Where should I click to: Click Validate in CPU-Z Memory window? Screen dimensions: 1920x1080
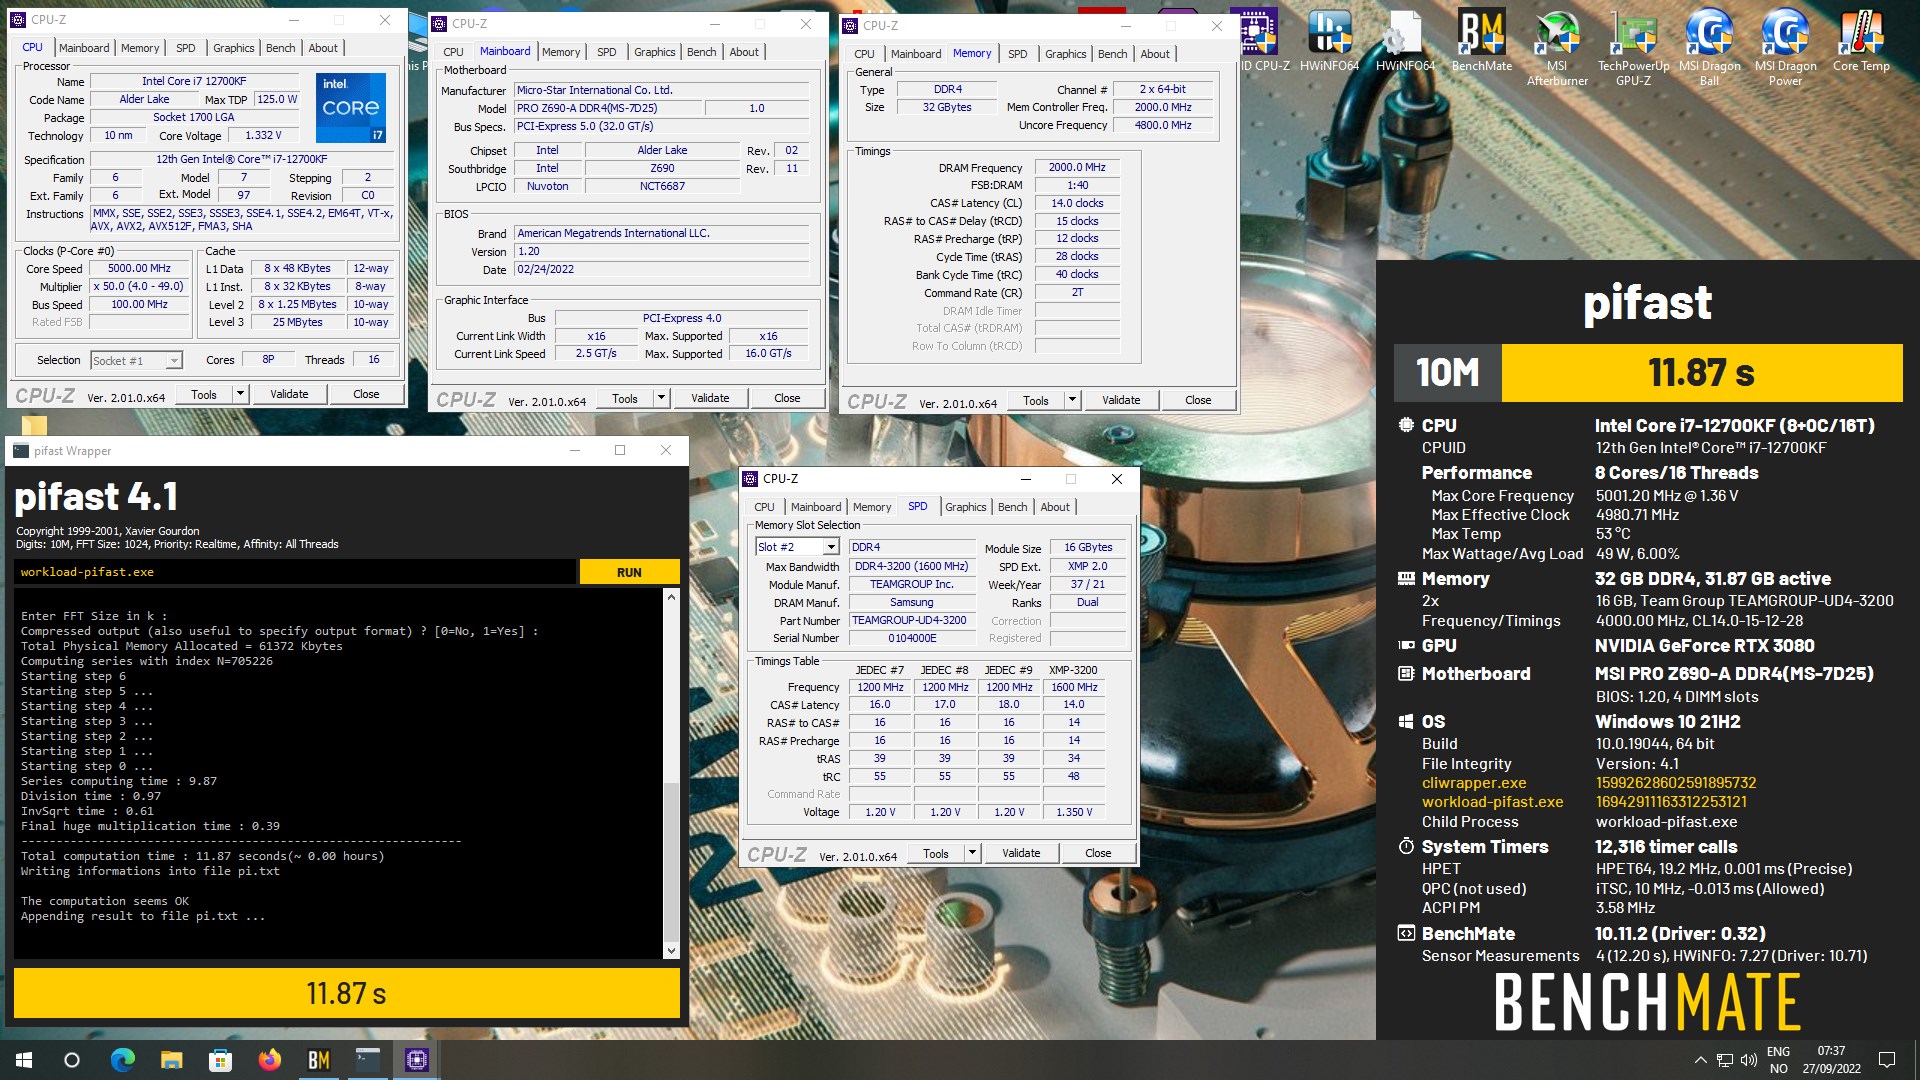coord(1121,400)
